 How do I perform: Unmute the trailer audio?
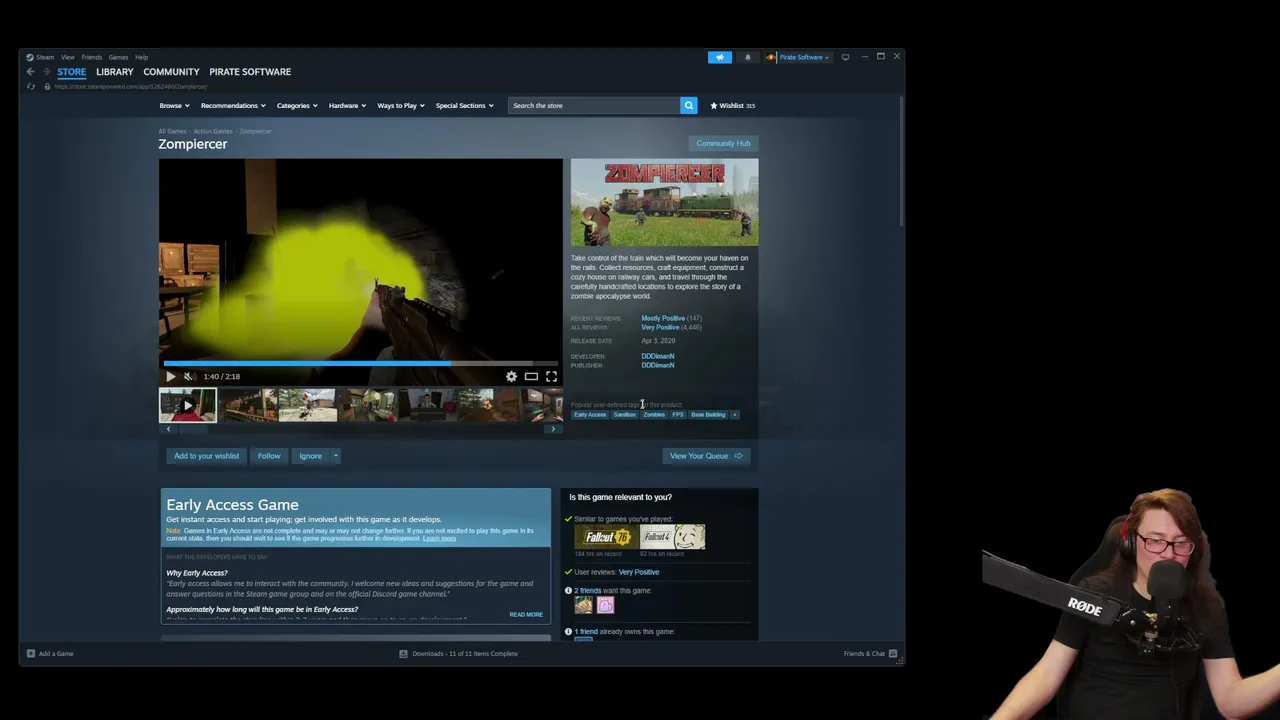(189, 376)
